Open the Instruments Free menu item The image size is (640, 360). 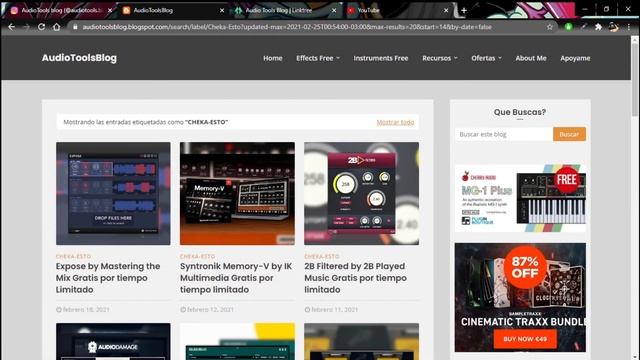(x=381, y=58)
